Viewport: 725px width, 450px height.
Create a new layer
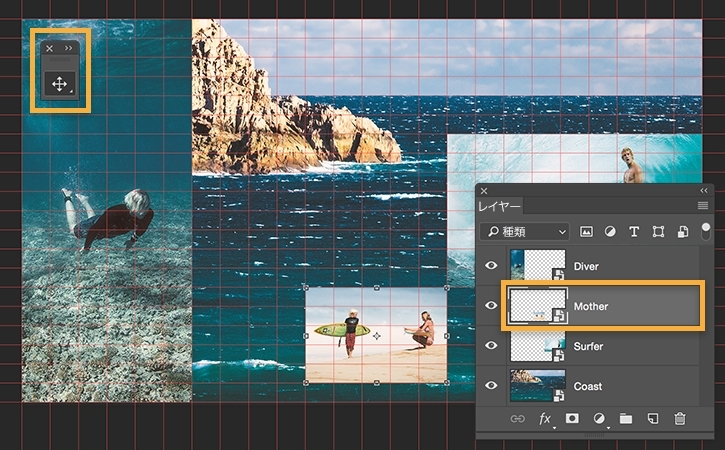[x=652, y=419]
